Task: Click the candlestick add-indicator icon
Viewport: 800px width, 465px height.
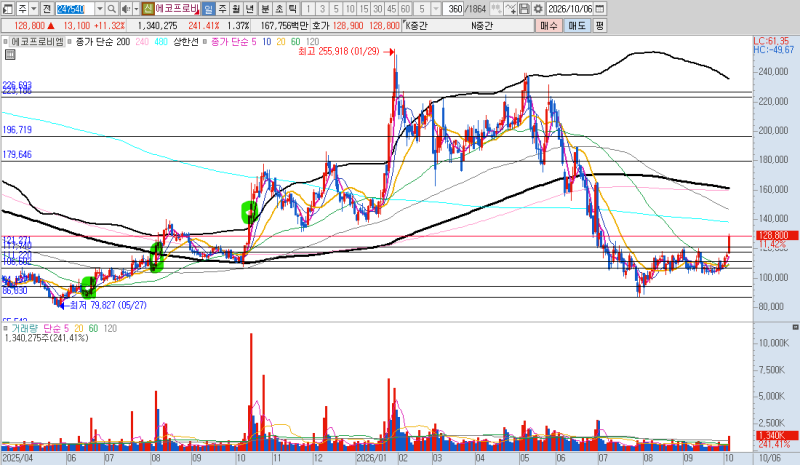Action: 495,9
